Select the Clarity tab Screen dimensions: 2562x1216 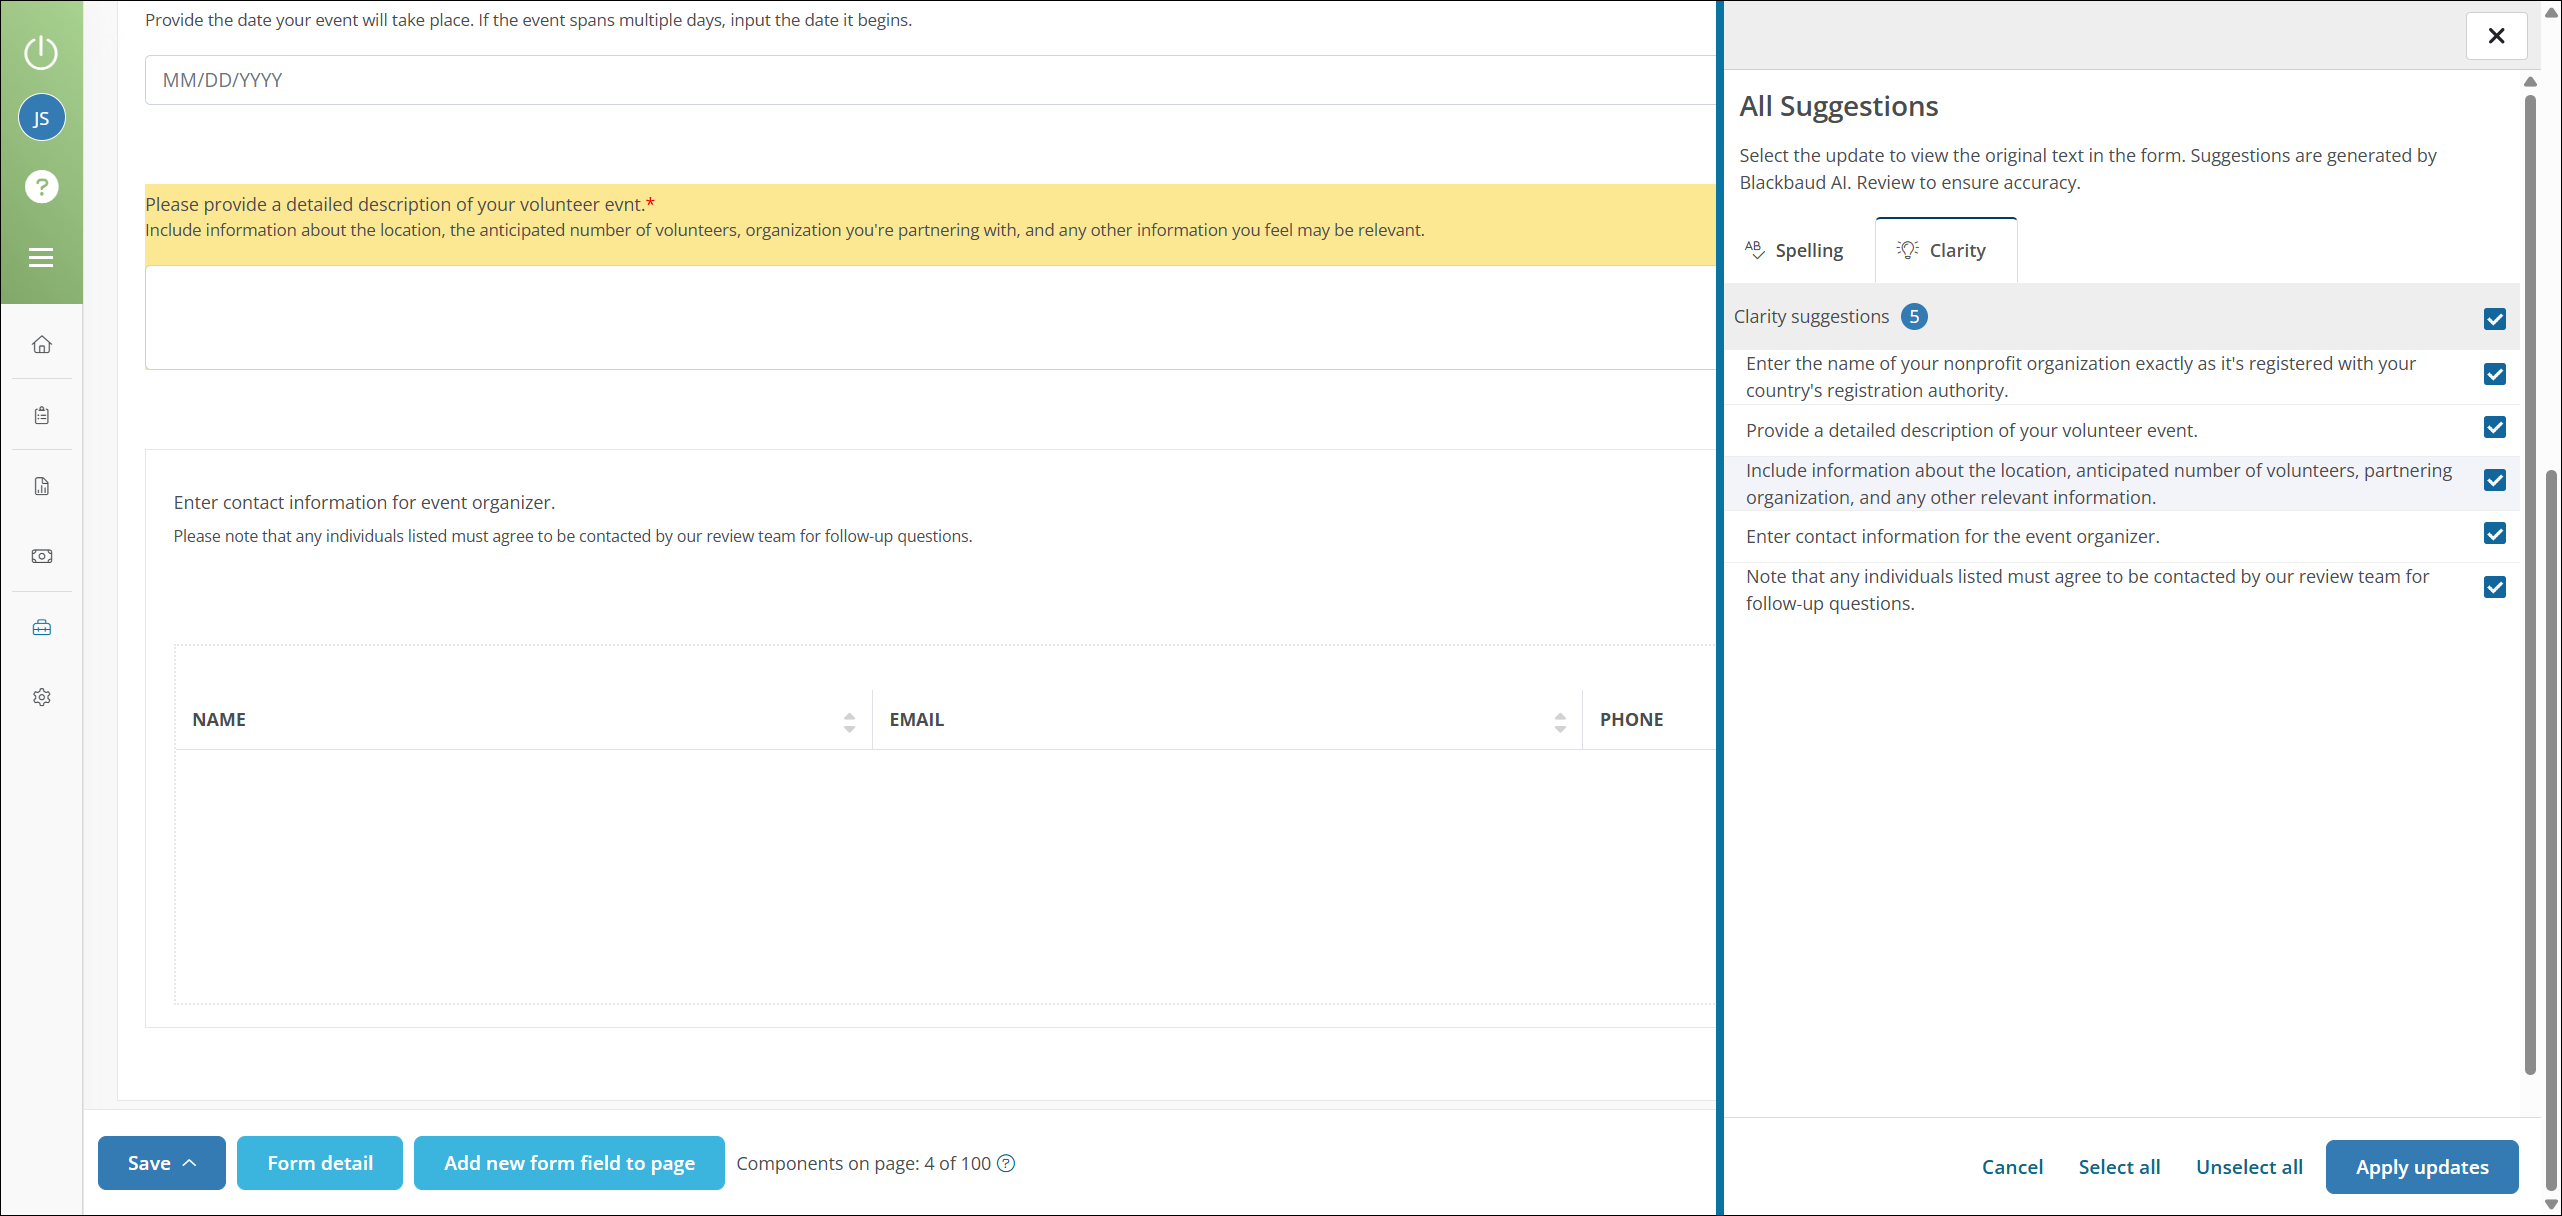1945,250
